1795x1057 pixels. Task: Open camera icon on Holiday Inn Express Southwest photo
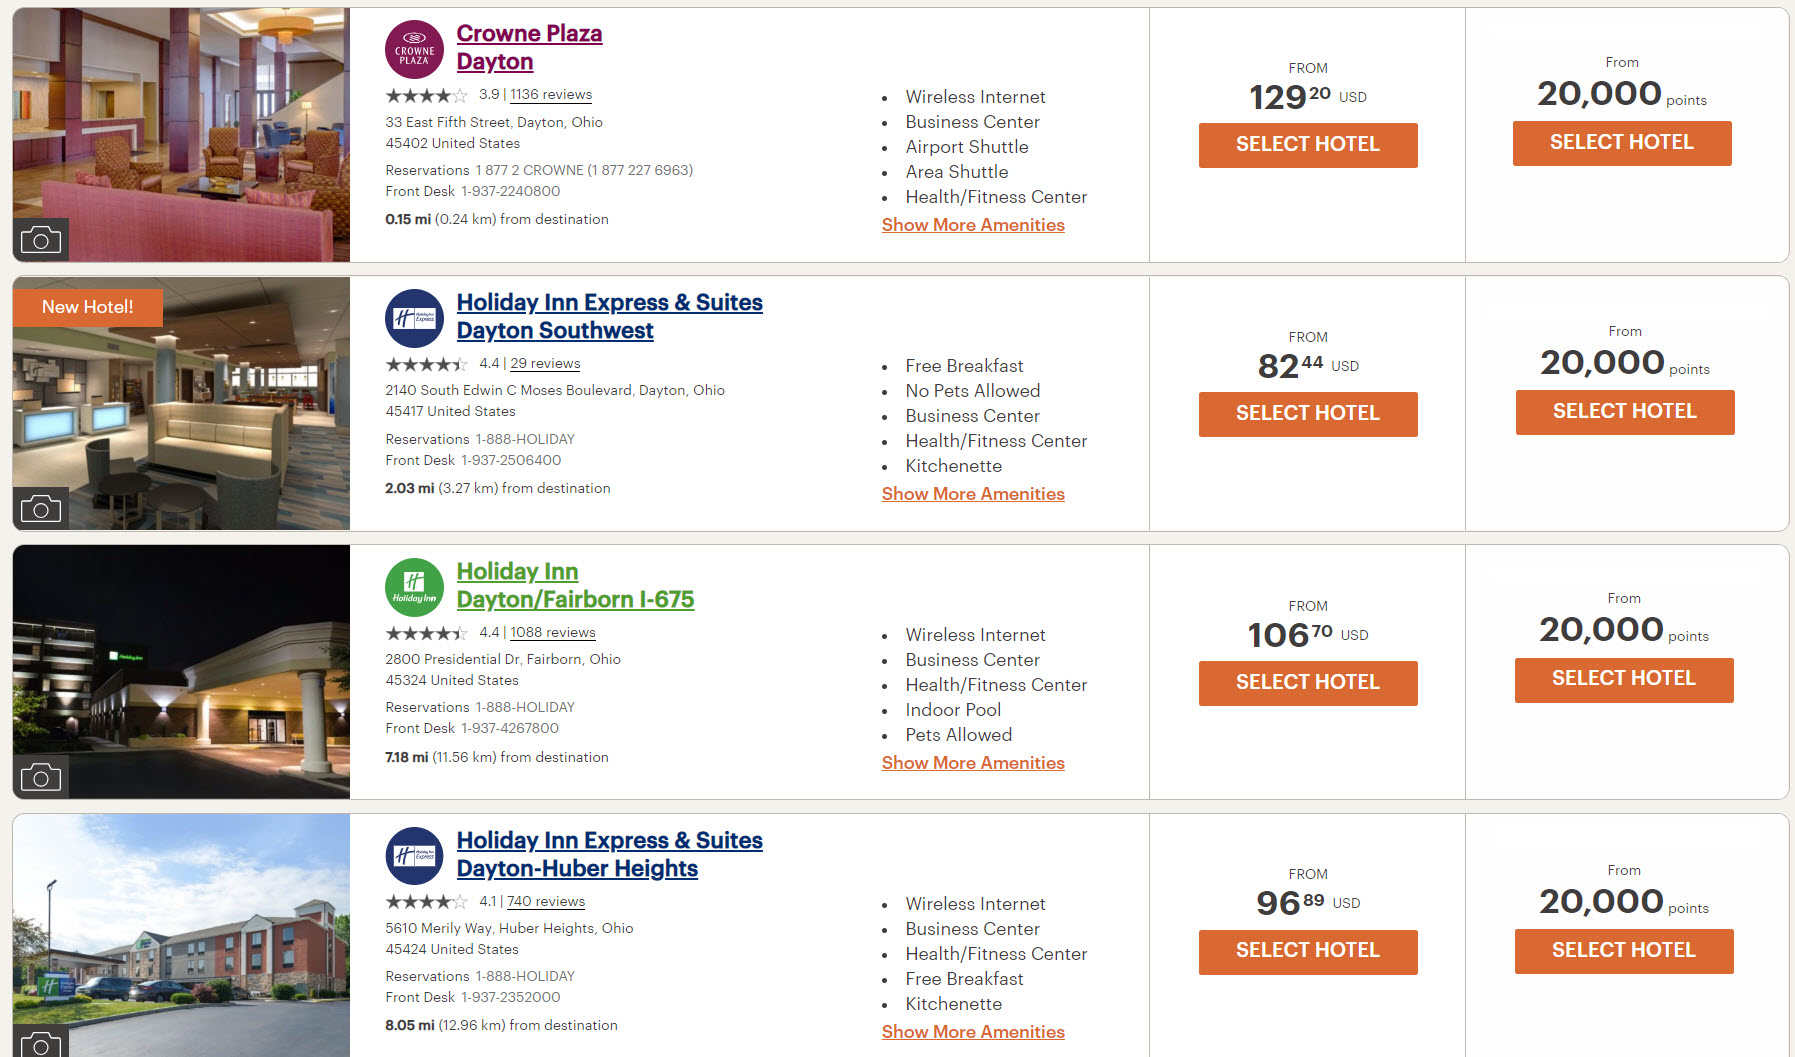point(41,509)
